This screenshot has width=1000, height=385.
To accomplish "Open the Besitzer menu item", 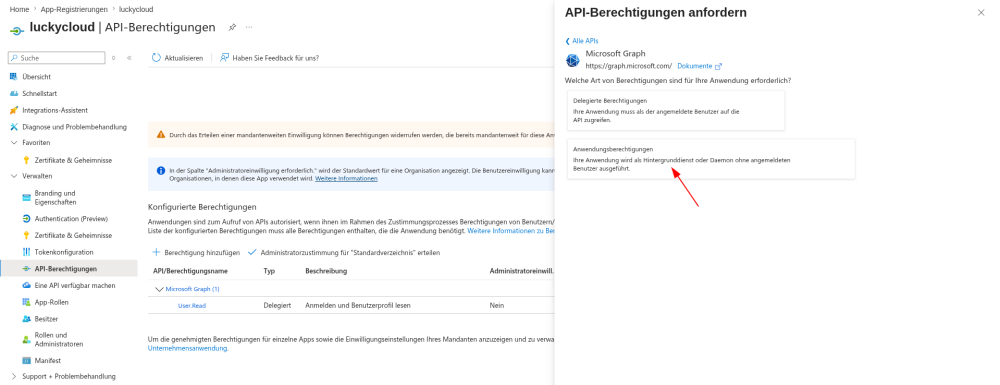I will point(47,319).
